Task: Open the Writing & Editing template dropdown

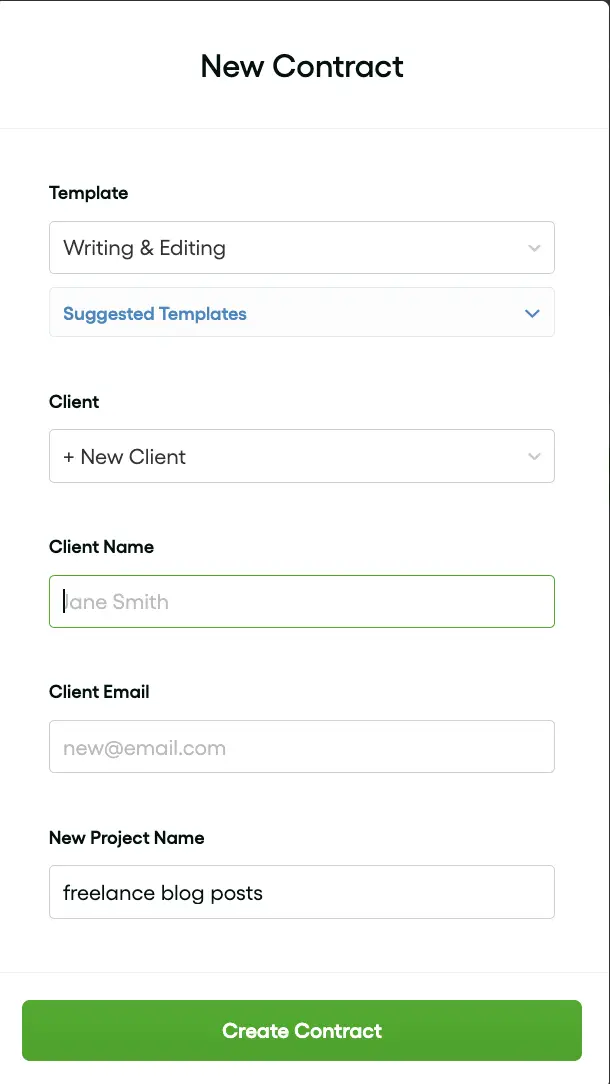Action: click(300, 248)
